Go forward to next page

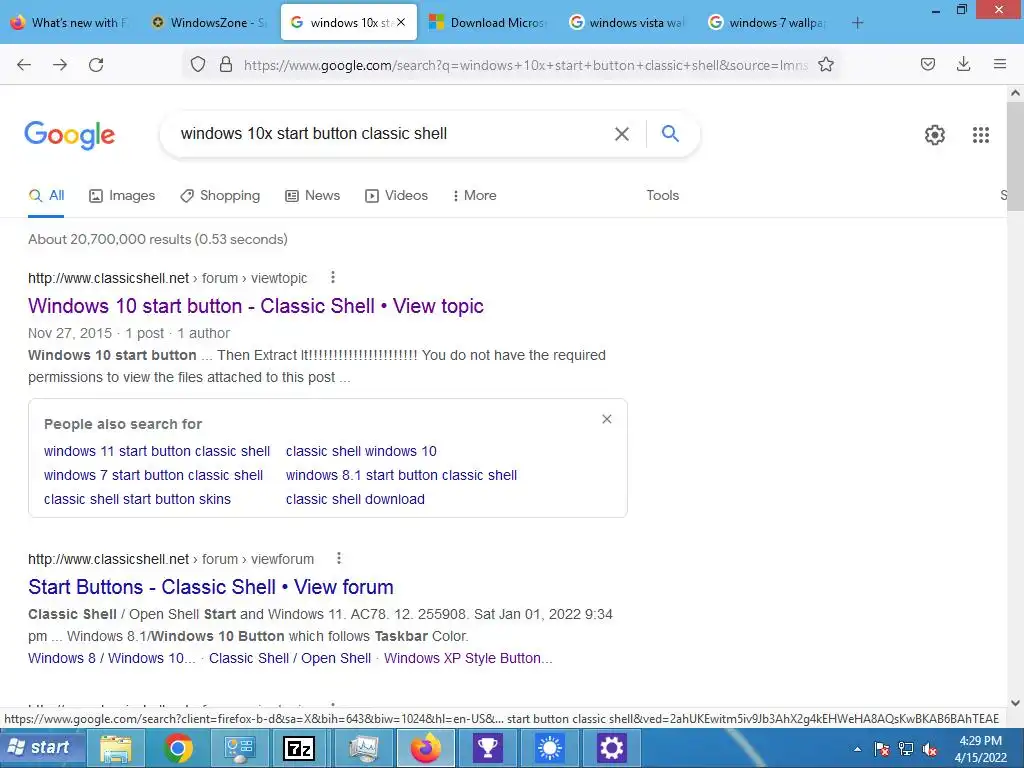[x=60, y=65]
